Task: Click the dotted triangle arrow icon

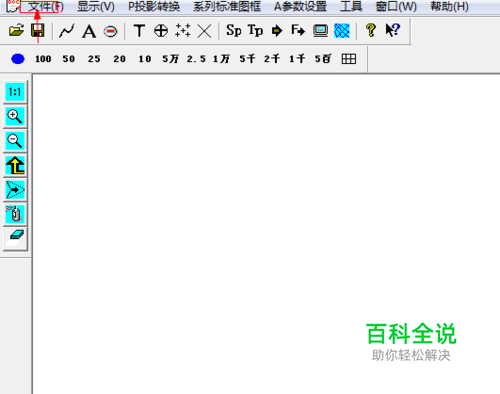Action: [x=15, y=190]
